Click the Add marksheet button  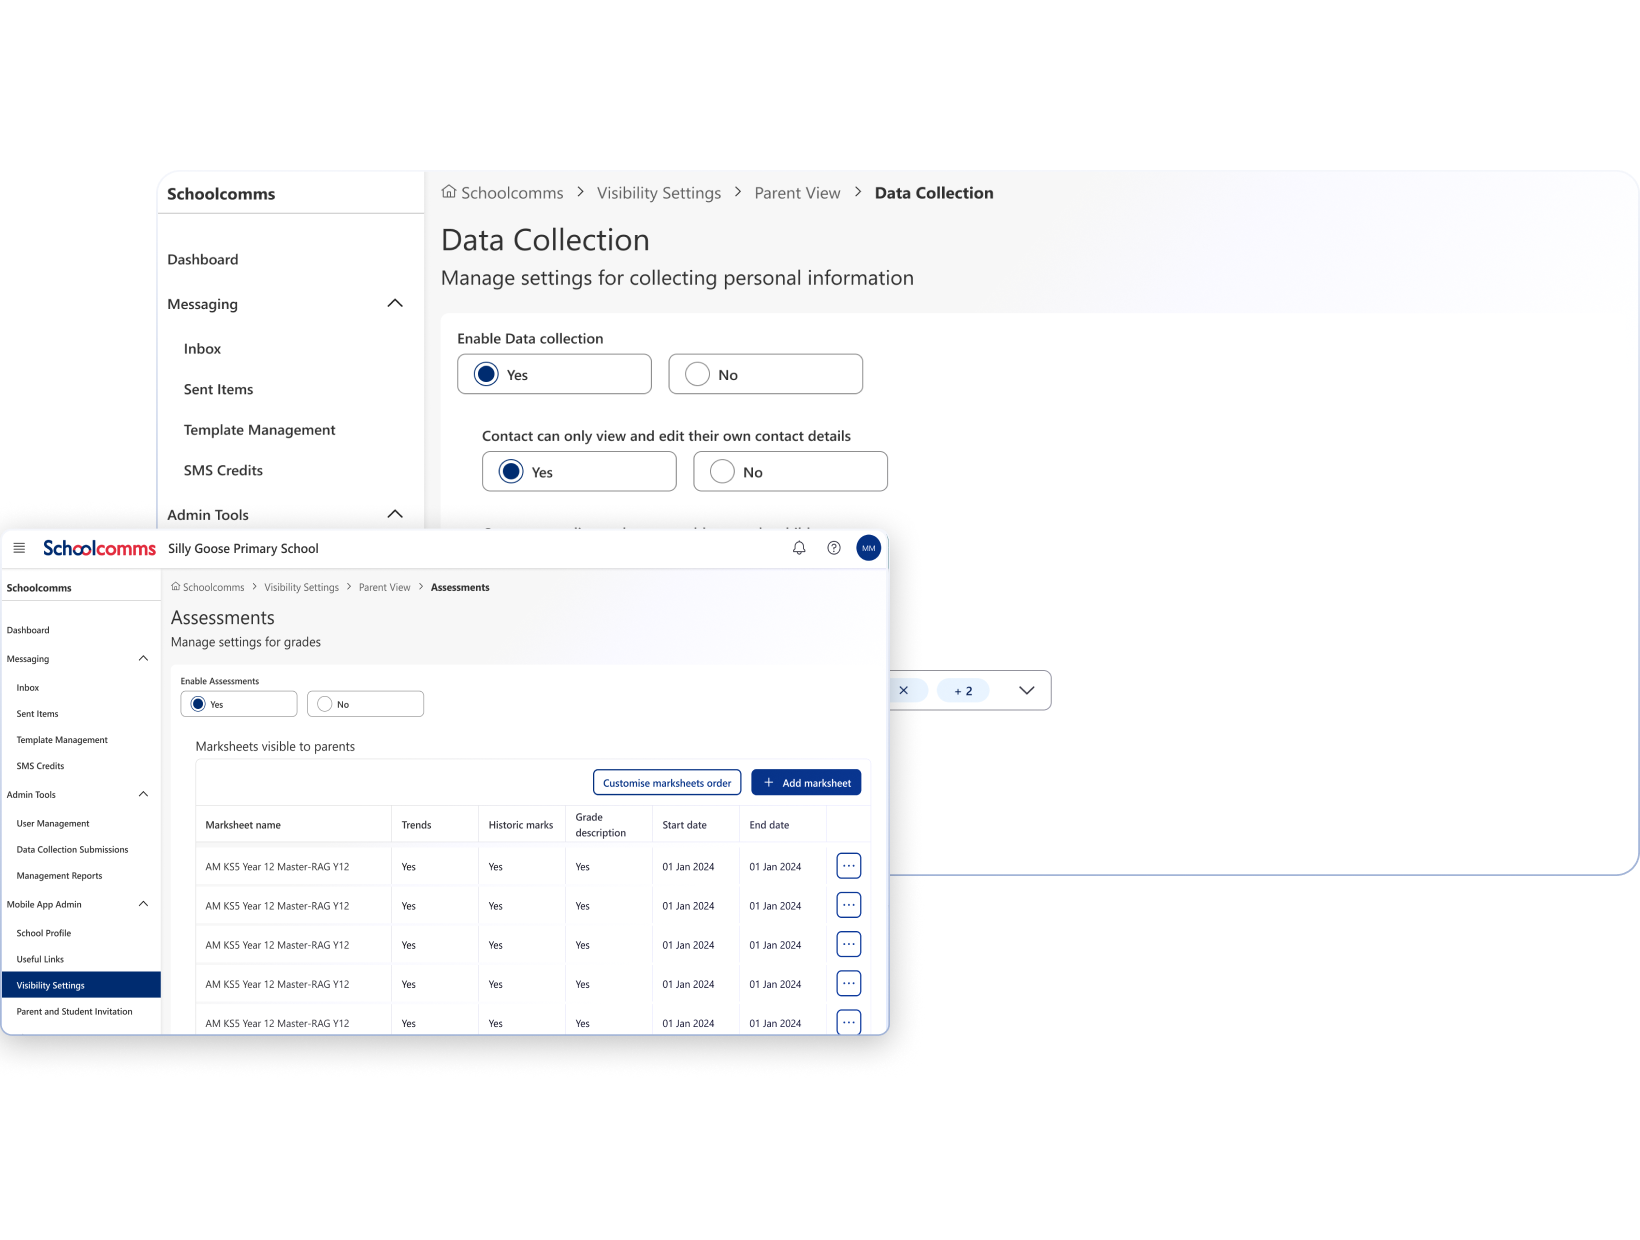(806, 783)
